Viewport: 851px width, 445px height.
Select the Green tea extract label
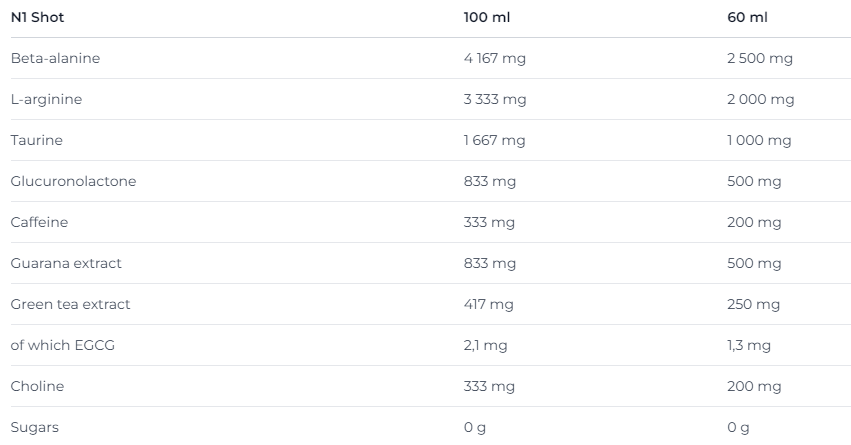click(70, 304)
